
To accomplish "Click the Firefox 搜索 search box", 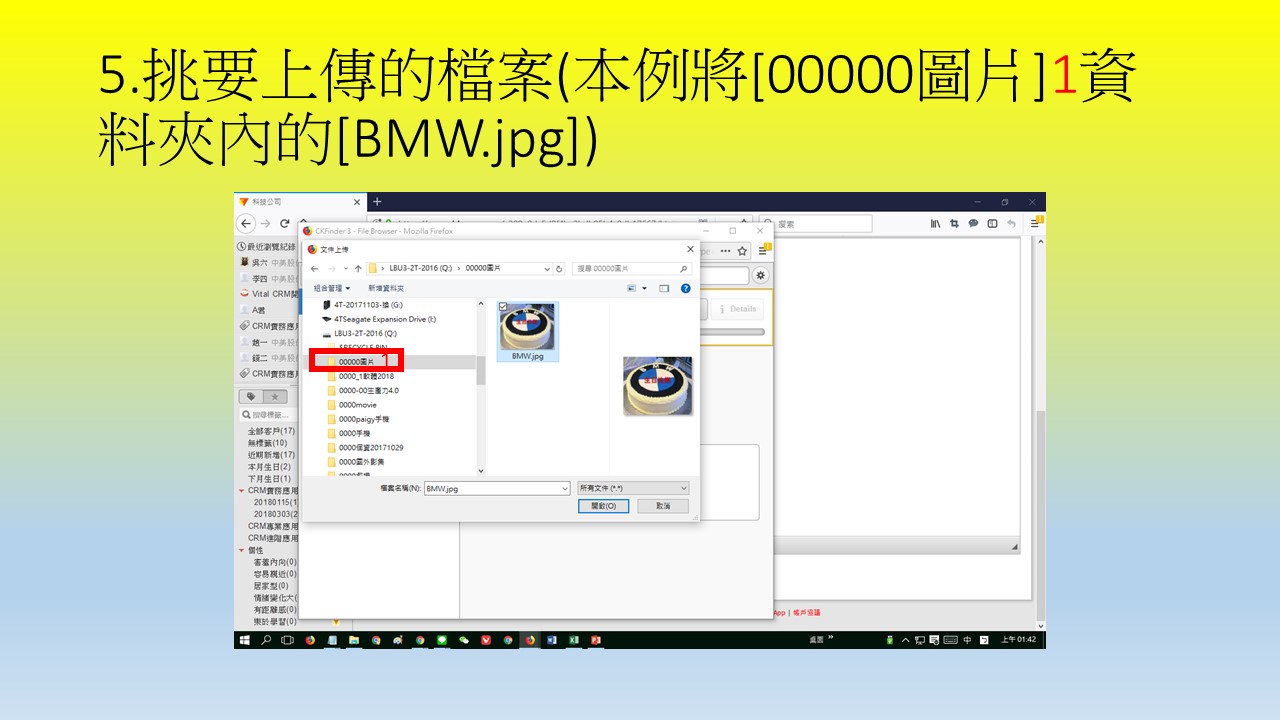I will click(x=815, y=224).
